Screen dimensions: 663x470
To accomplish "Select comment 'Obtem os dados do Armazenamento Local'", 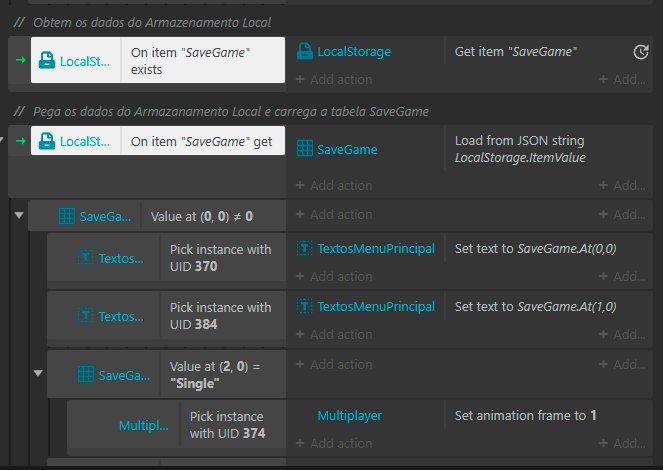I will (152, 22).
